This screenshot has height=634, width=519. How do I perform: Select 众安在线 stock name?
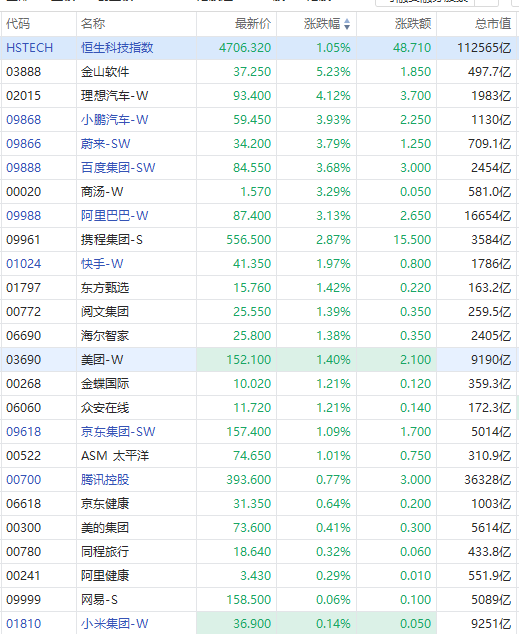pos(105,408)
